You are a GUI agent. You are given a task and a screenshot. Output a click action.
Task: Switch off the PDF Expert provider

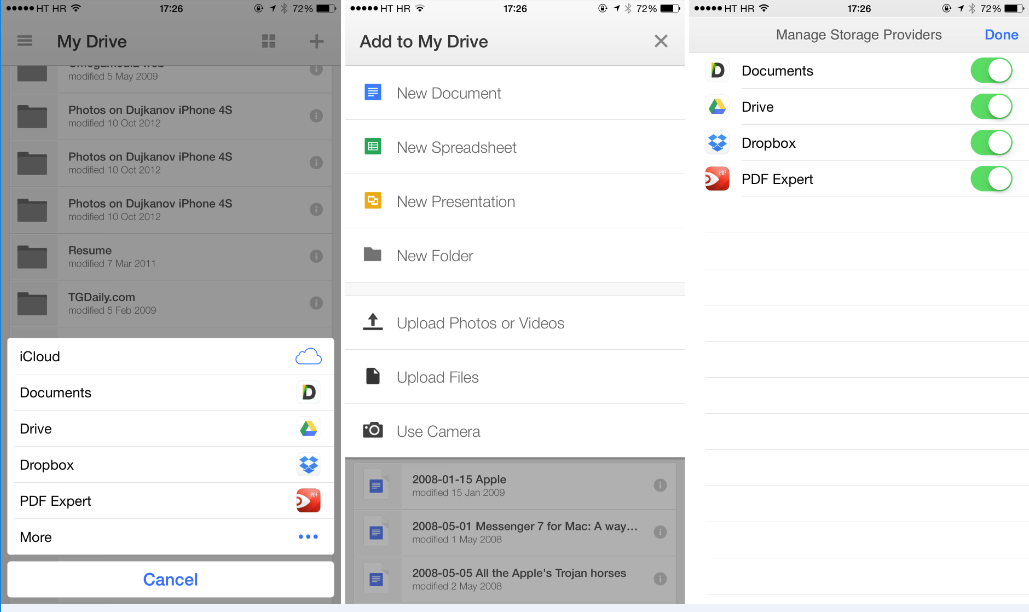(x=992, y=178)
